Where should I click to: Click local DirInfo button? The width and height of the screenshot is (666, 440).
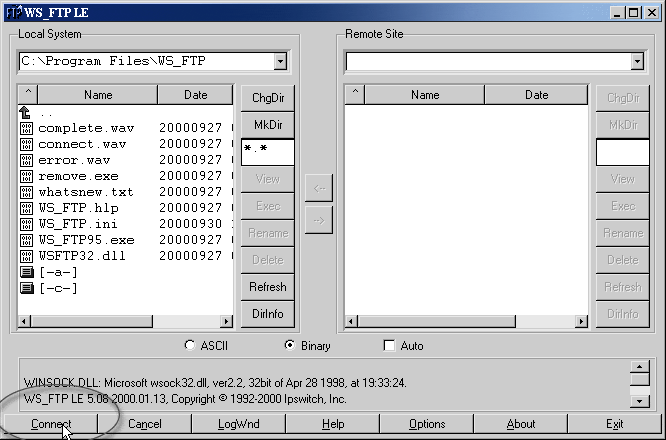(268, 314)
